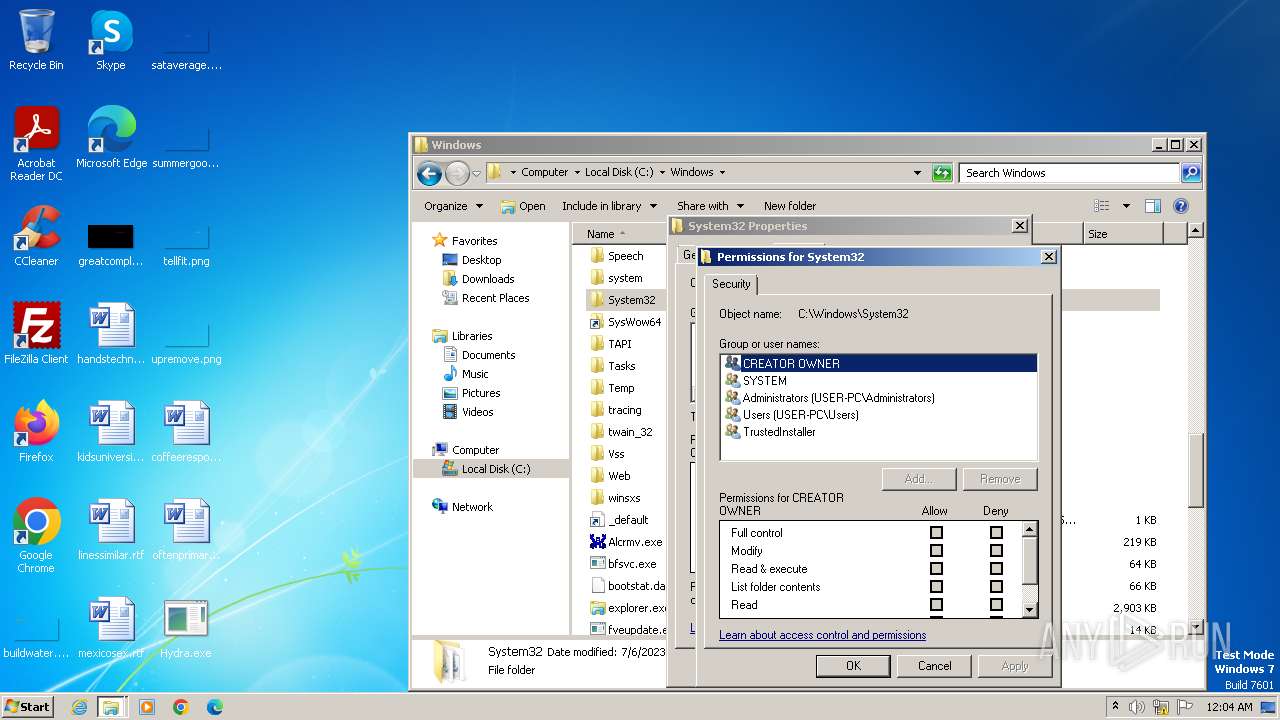Click the taskbar clock showing 12:04 AM
The image size is (1280, 720).
pyautogui.click(x=1229, y=707)
